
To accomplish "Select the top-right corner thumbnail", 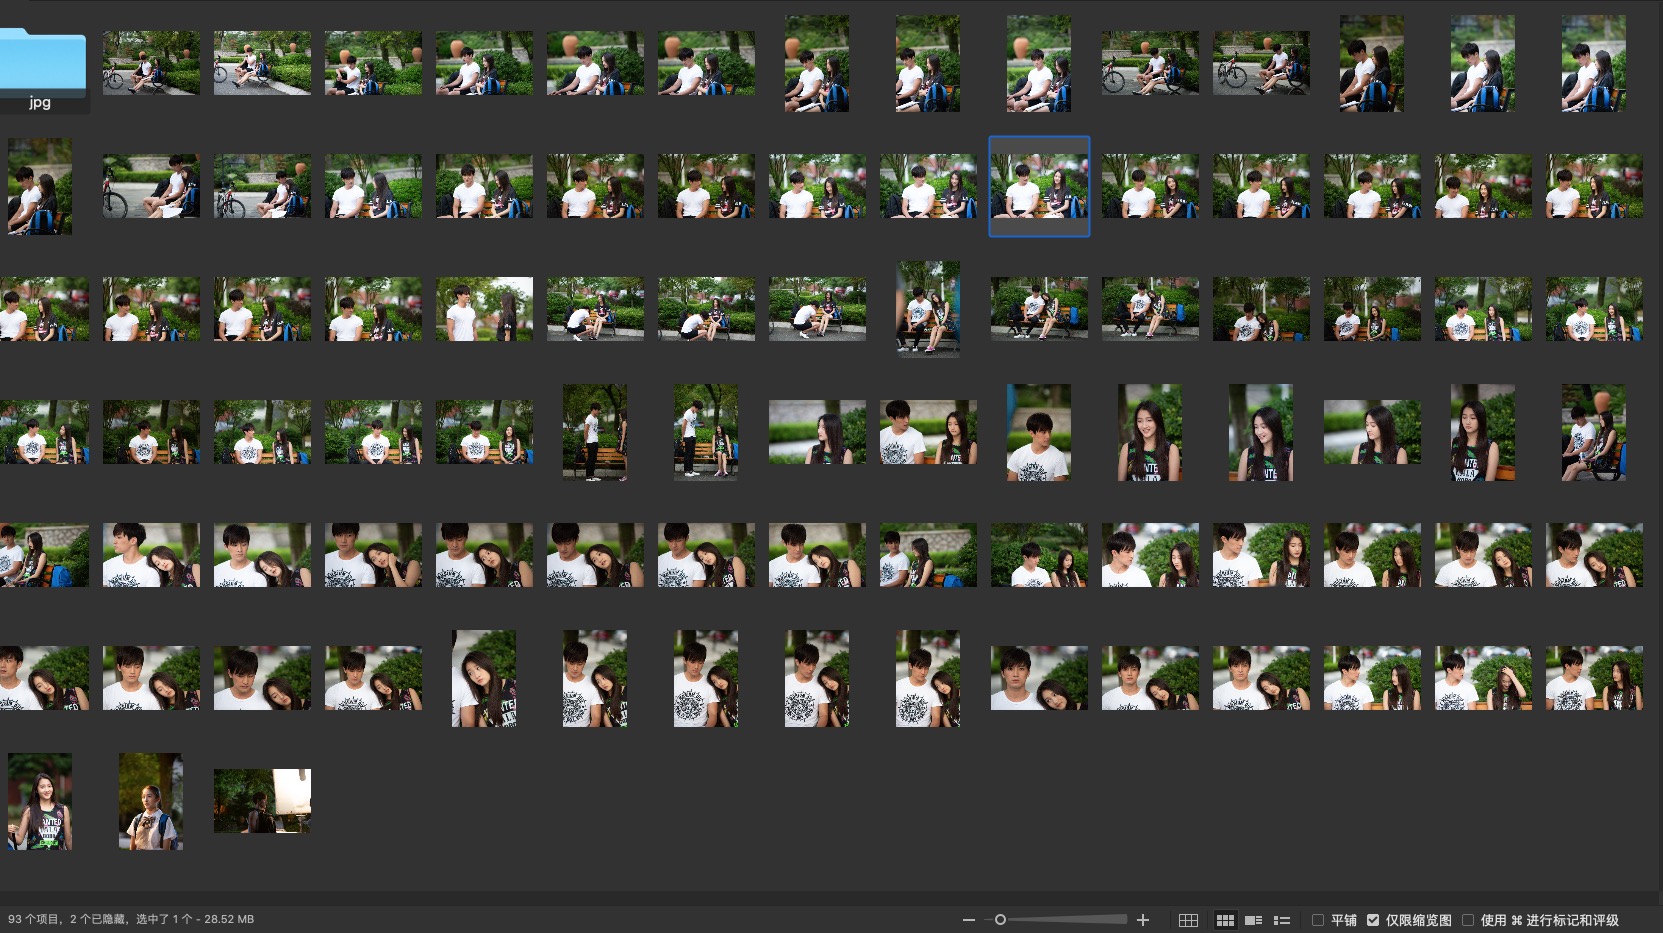I will click(x=1593, y=63).
